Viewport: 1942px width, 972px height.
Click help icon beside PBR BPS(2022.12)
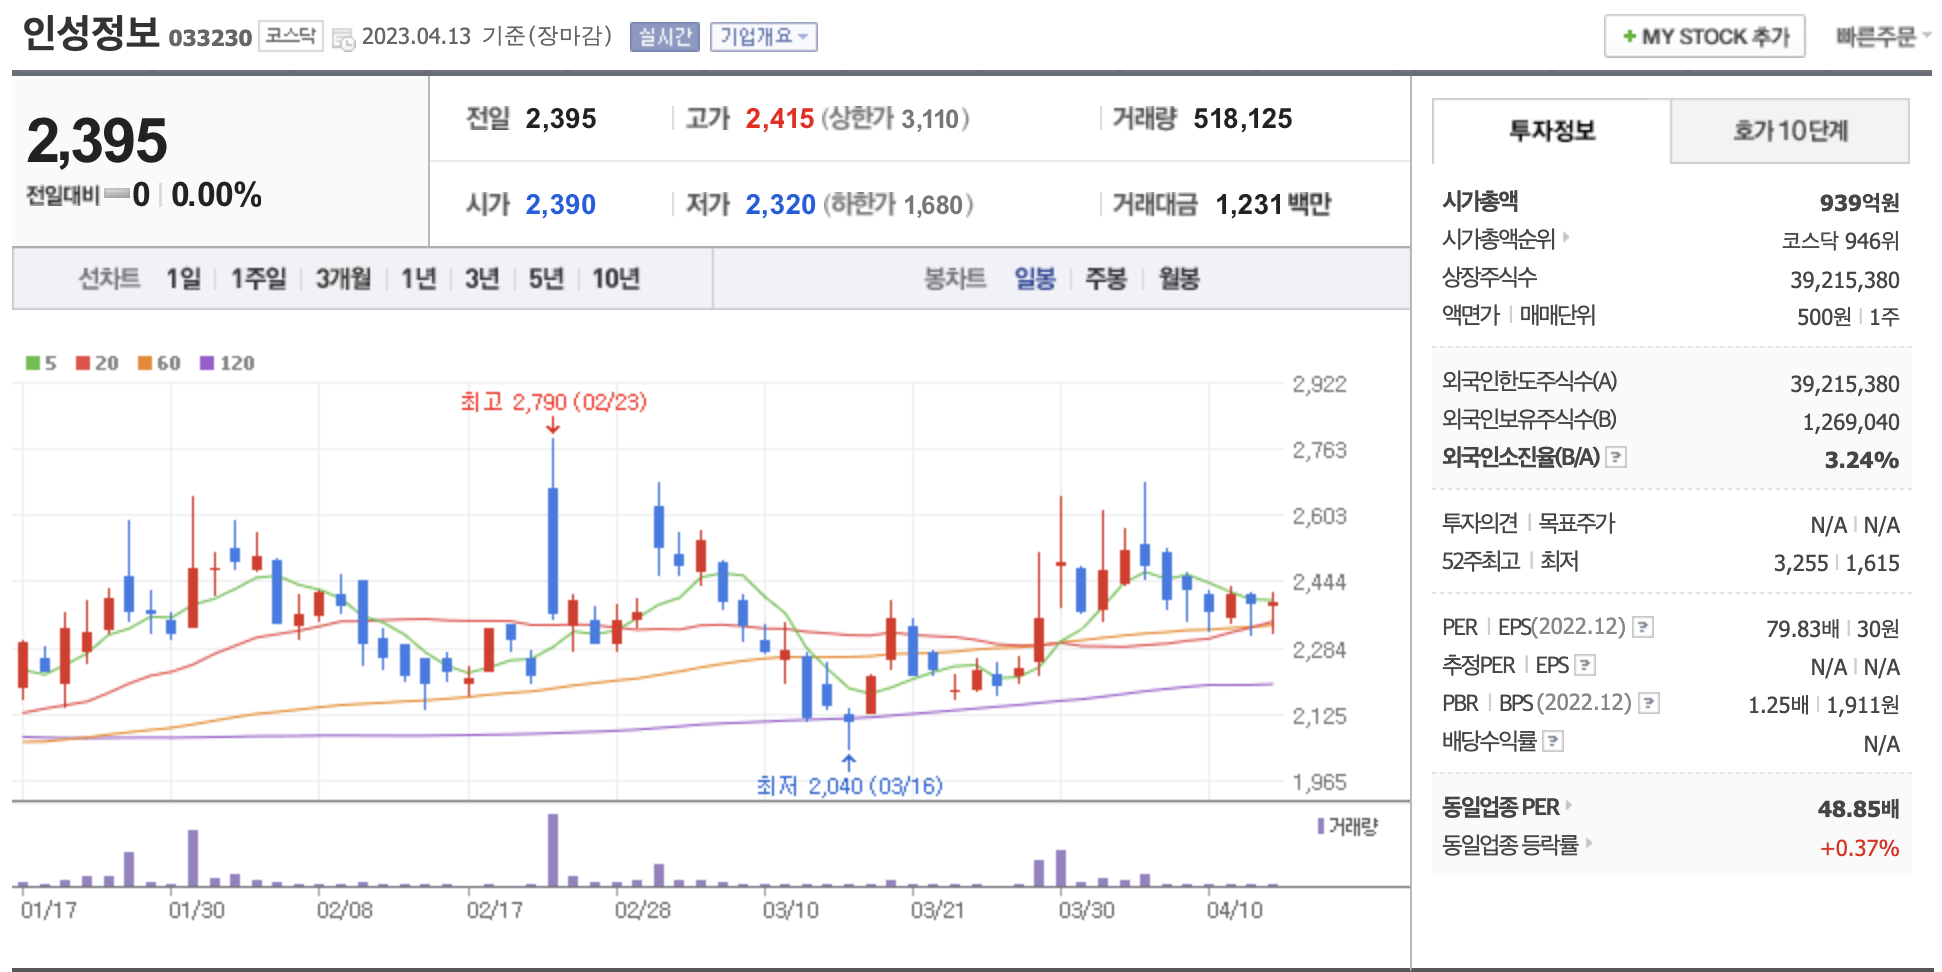[1649, 704]
